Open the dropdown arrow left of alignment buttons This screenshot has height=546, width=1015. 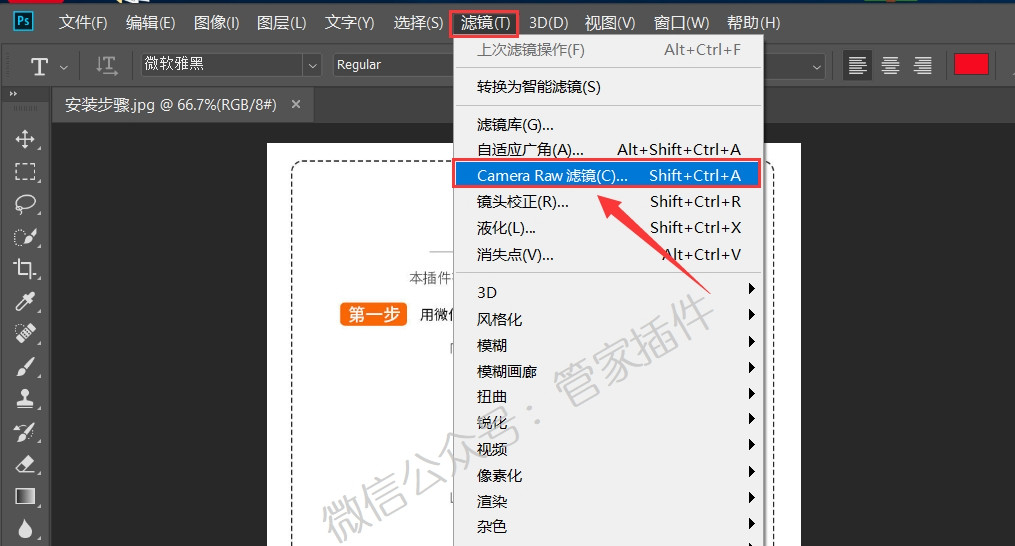click(817, 66)
